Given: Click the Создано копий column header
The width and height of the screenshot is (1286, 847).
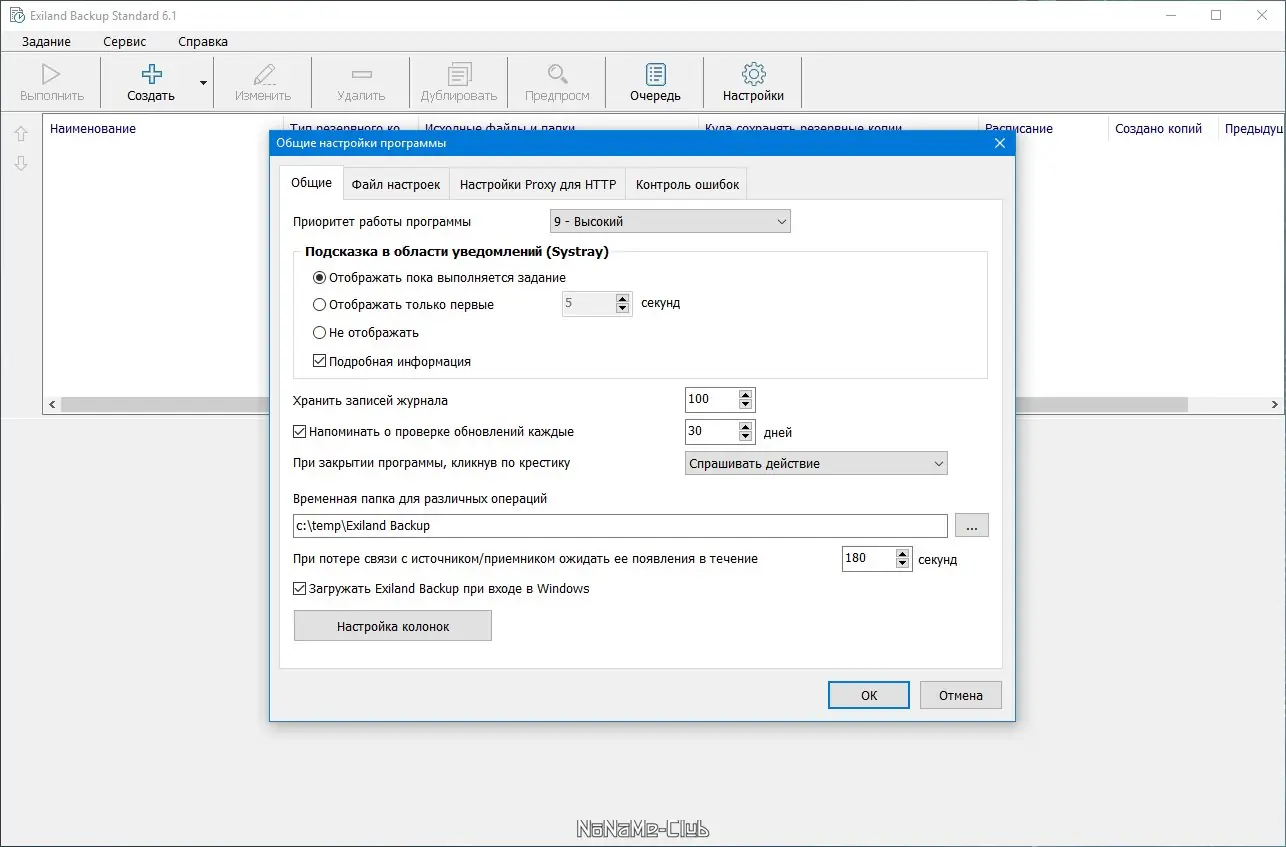Looking at the screenshot, I should click(1159, 128).
